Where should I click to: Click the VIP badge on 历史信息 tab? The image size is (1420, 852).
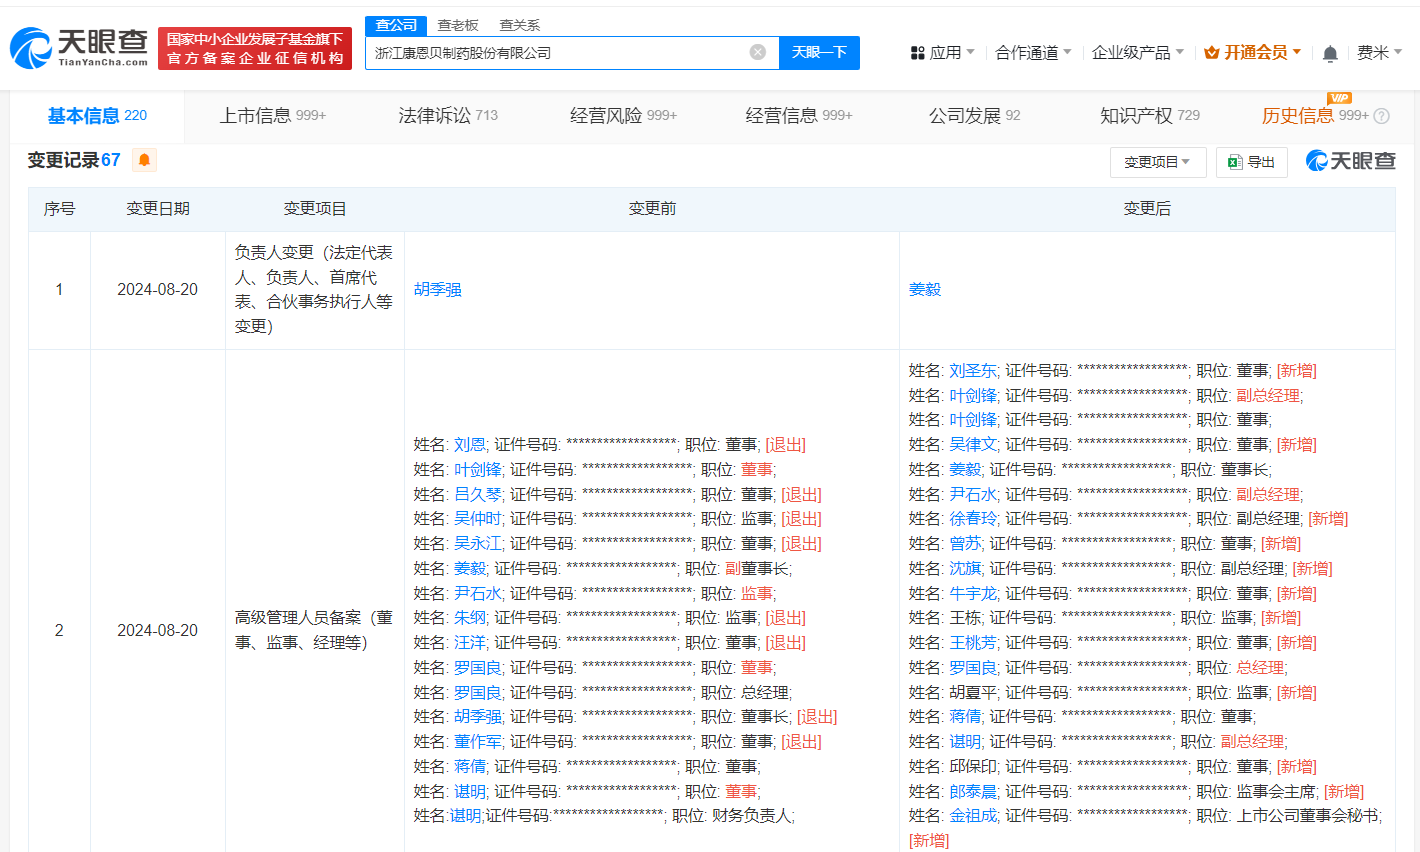(x=1340, y=98)
